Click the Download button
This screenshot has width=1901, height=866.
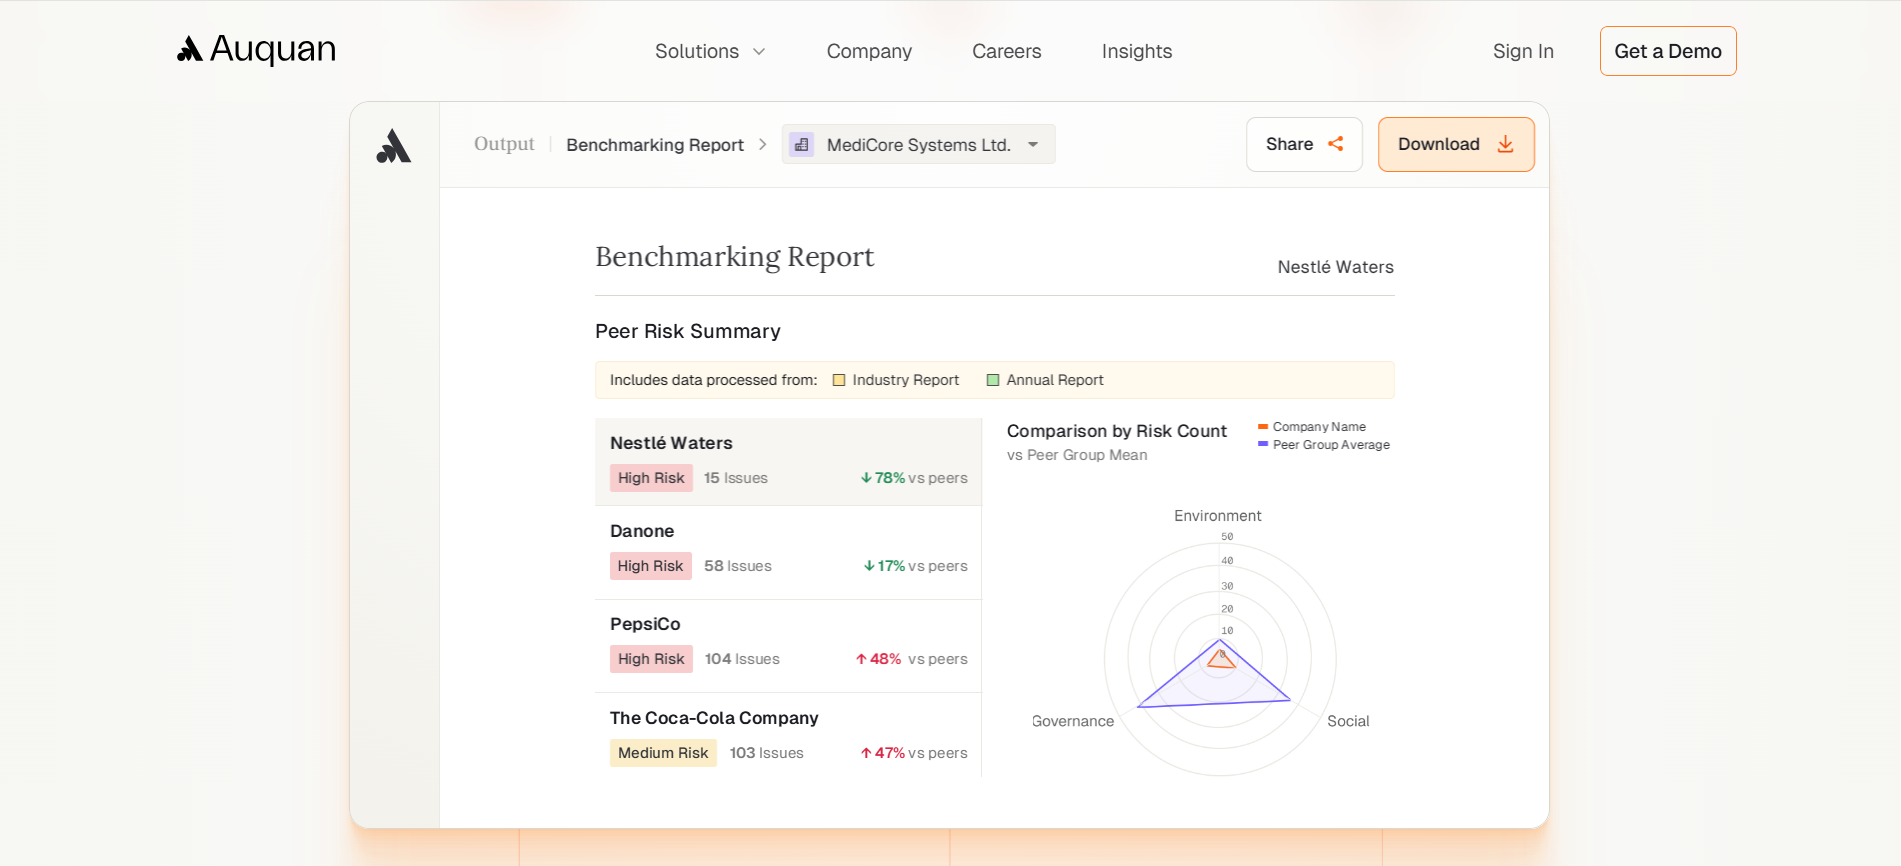click(1456, 144)
